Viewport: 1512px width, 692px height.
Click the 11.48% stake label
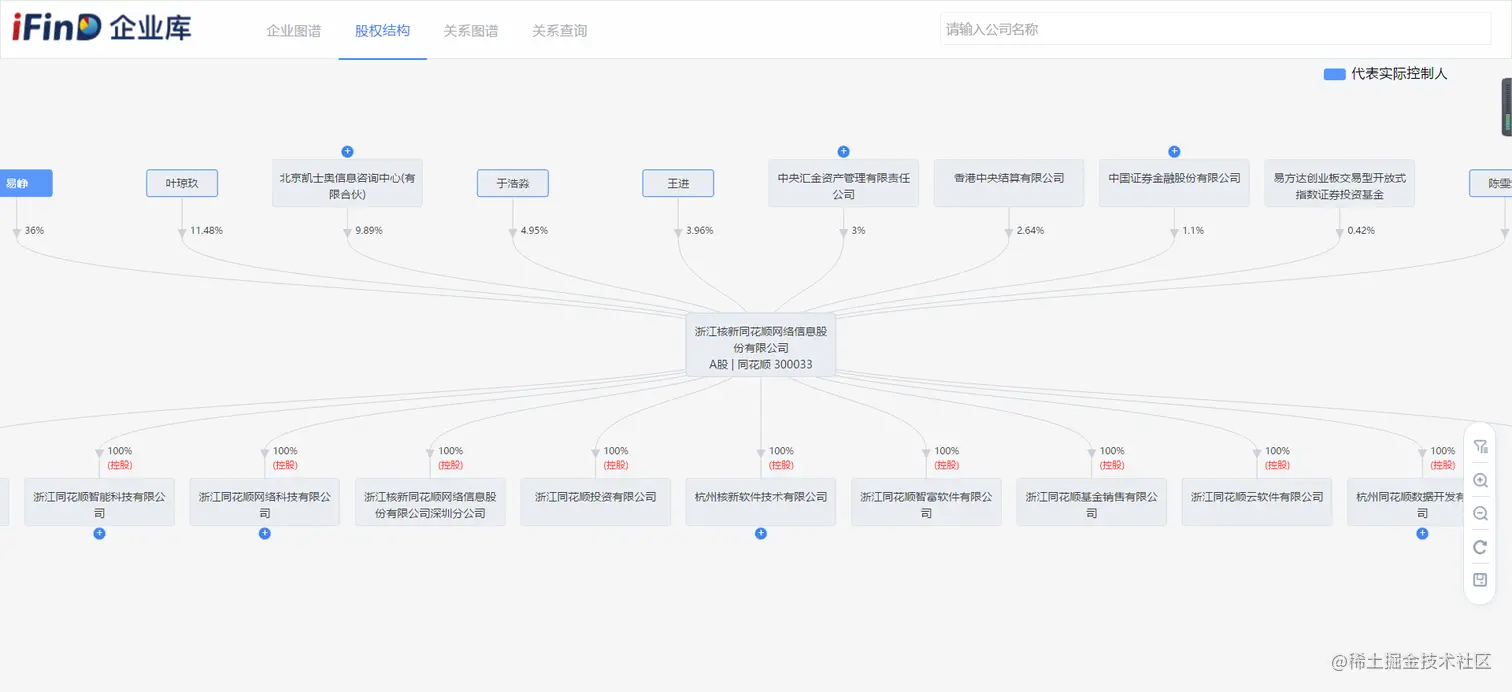[x=206, y=230]
